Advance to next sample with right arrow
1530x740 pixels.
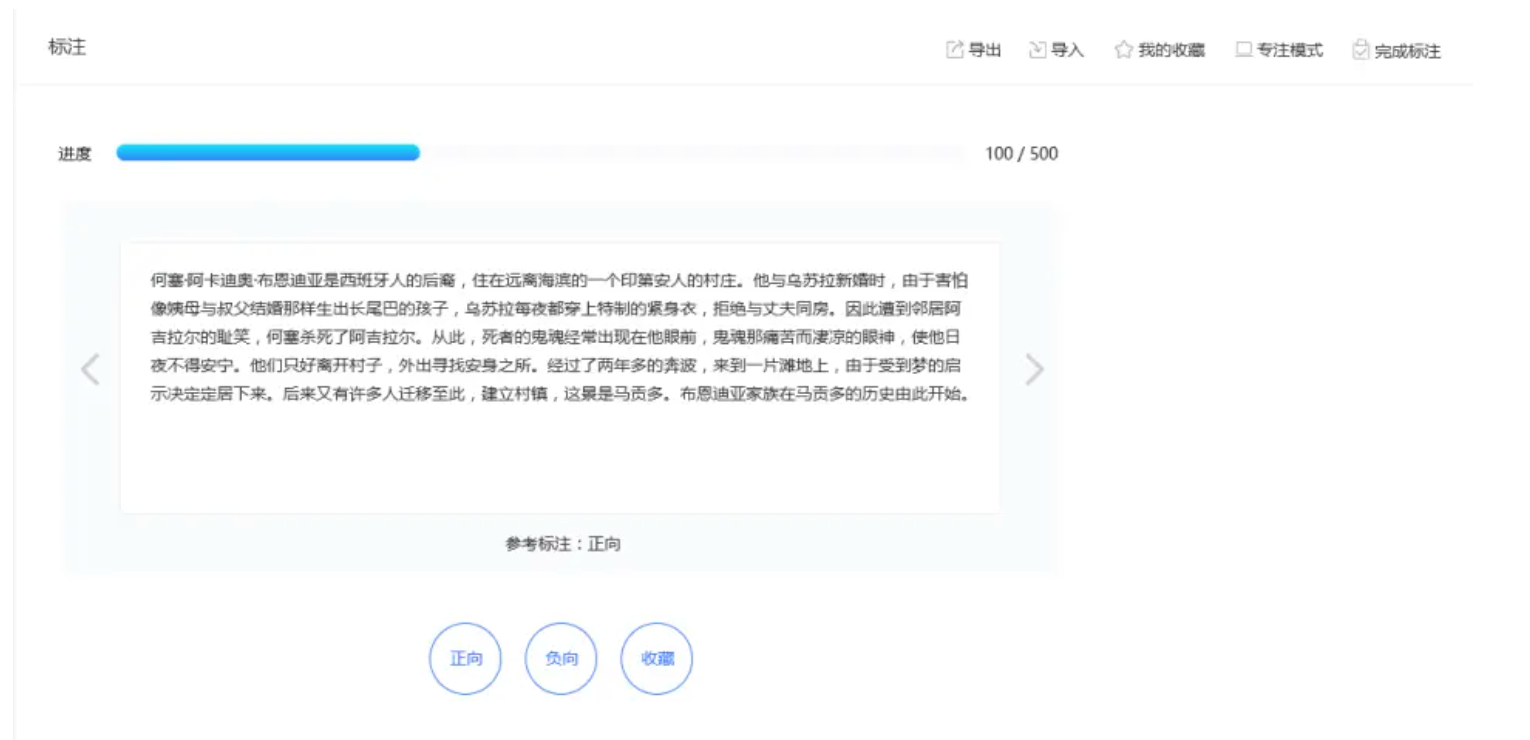(1034, 370)
